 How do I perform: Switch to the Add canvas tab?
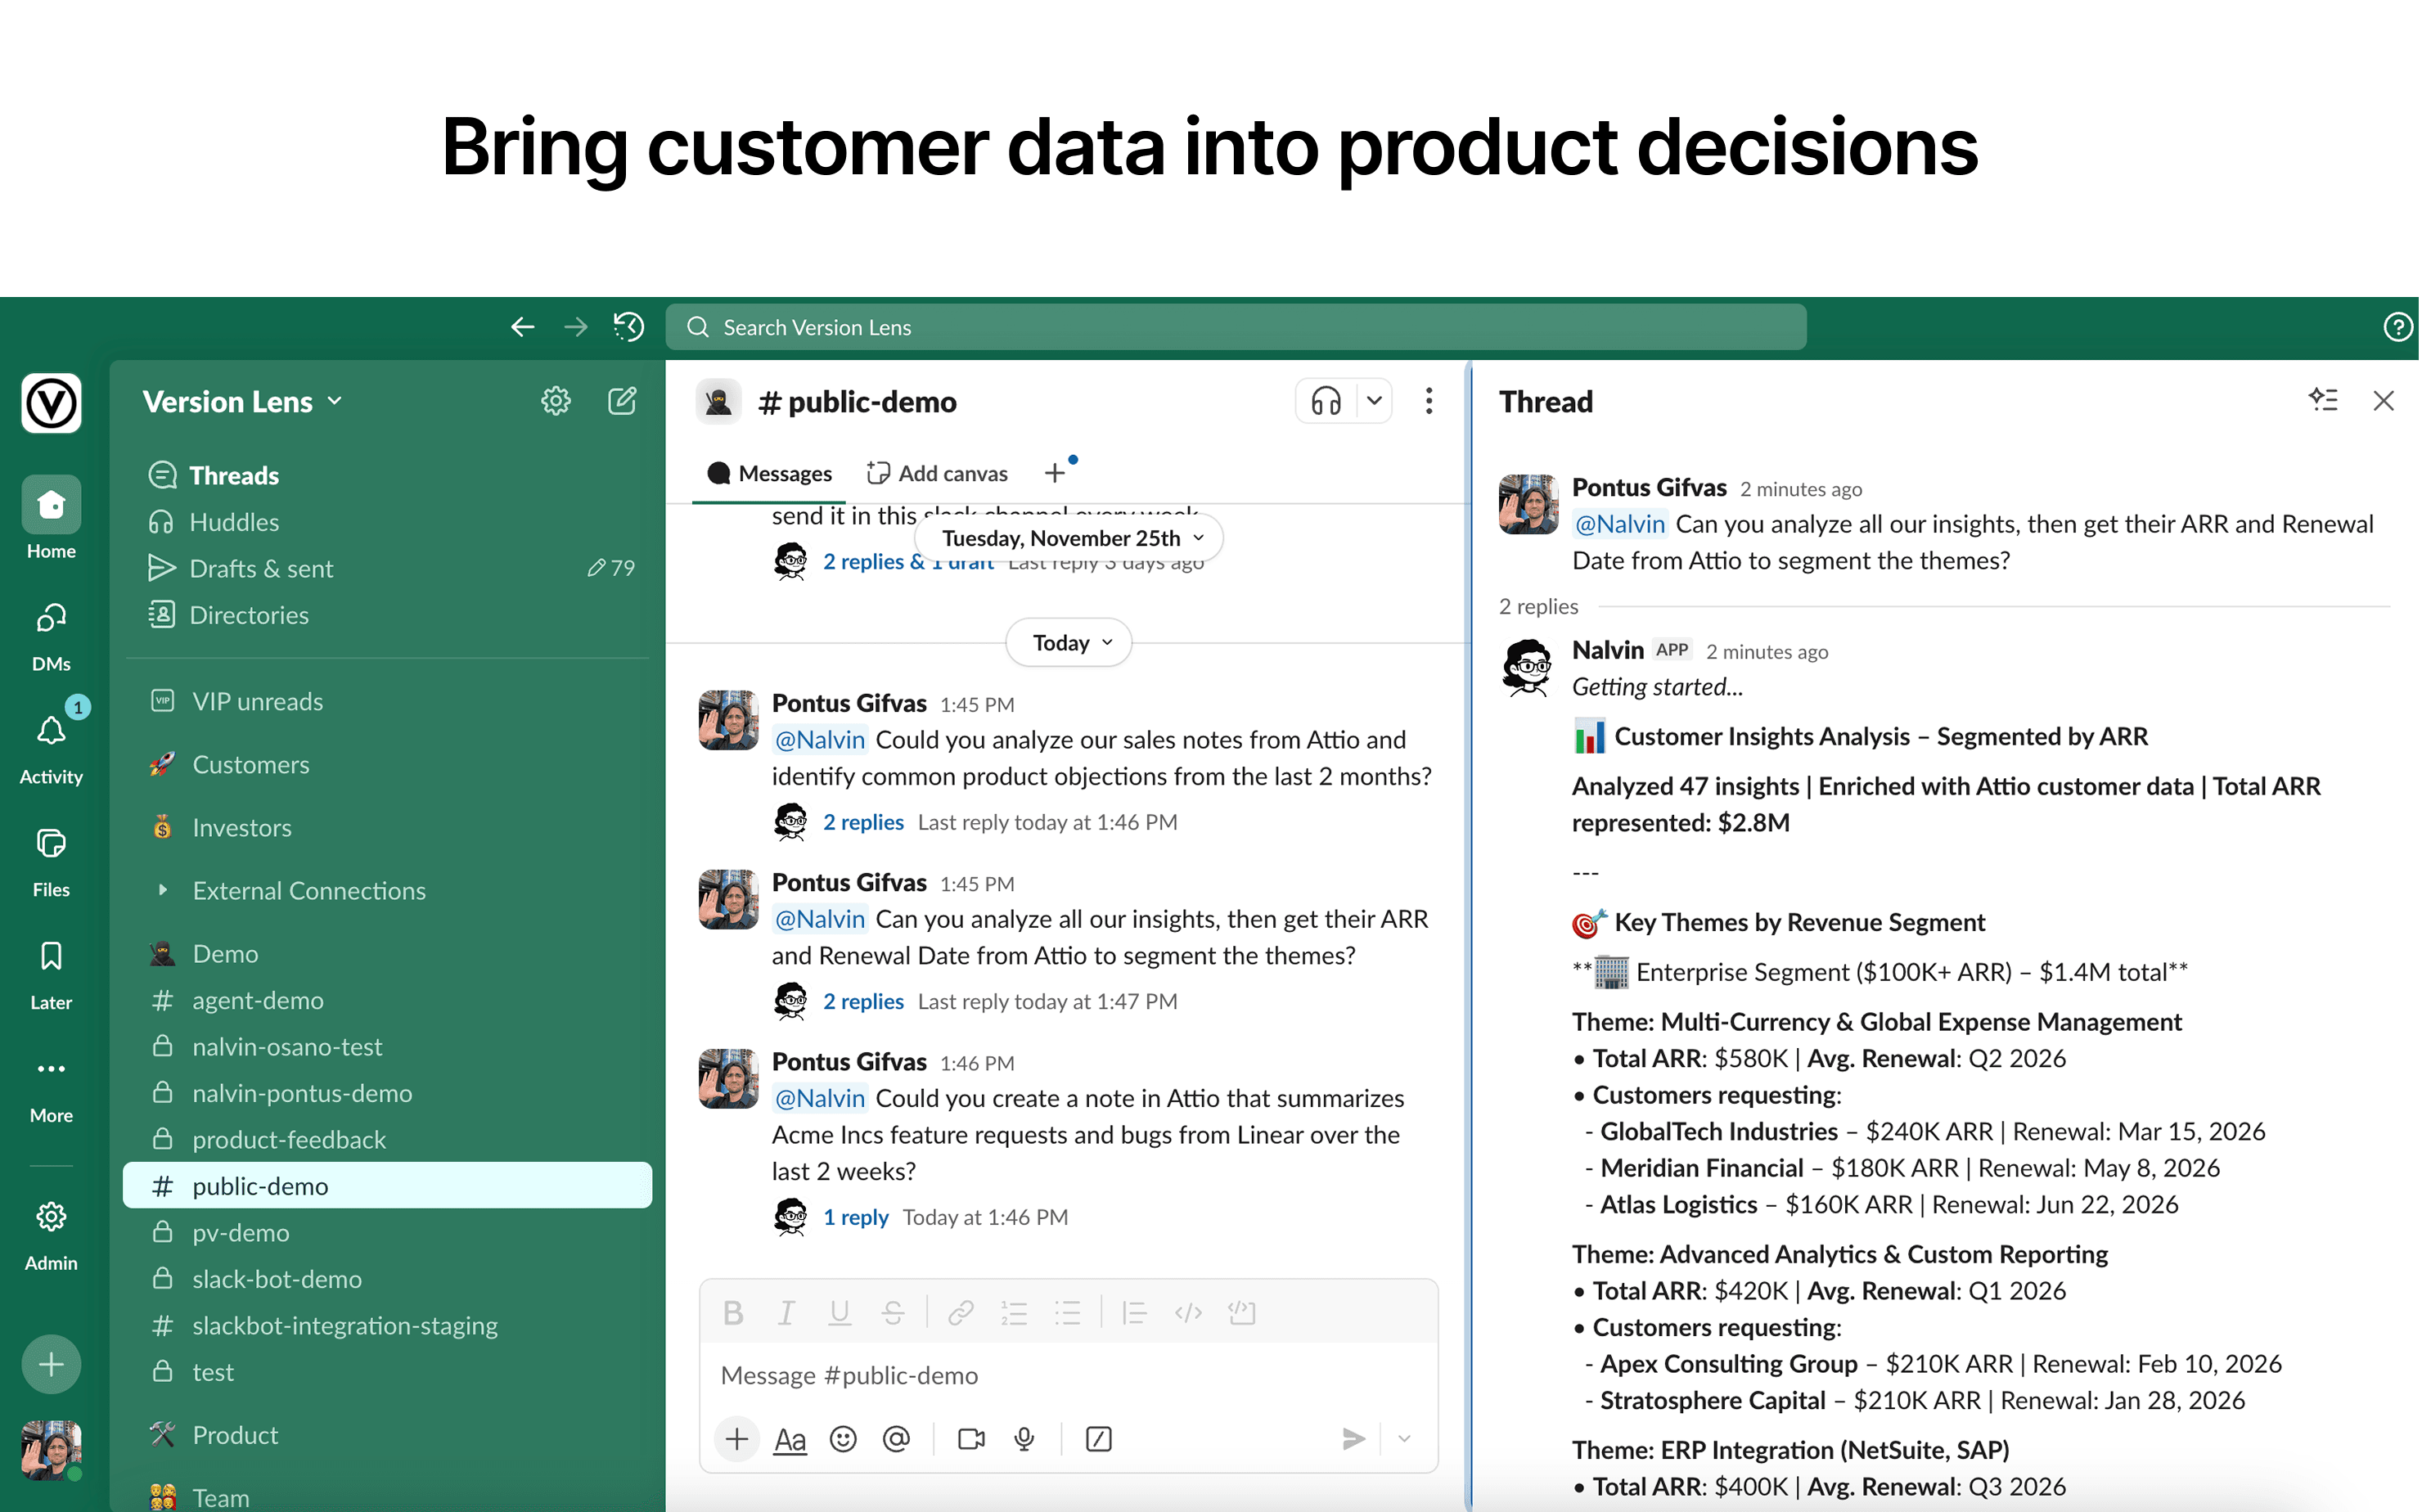[x=937, y=473]
